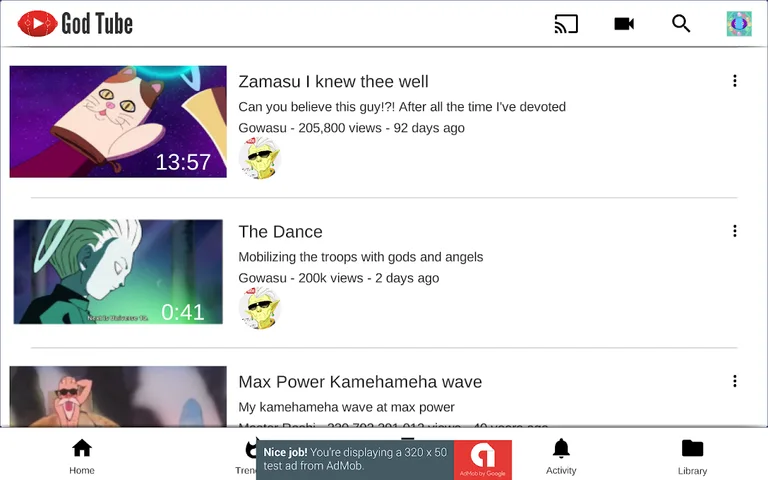Image resolution: width=768 pixels, height=480 pixels.
Task: Play the Zamasu cat thumbnail video
Action: [x=118, y=121]
